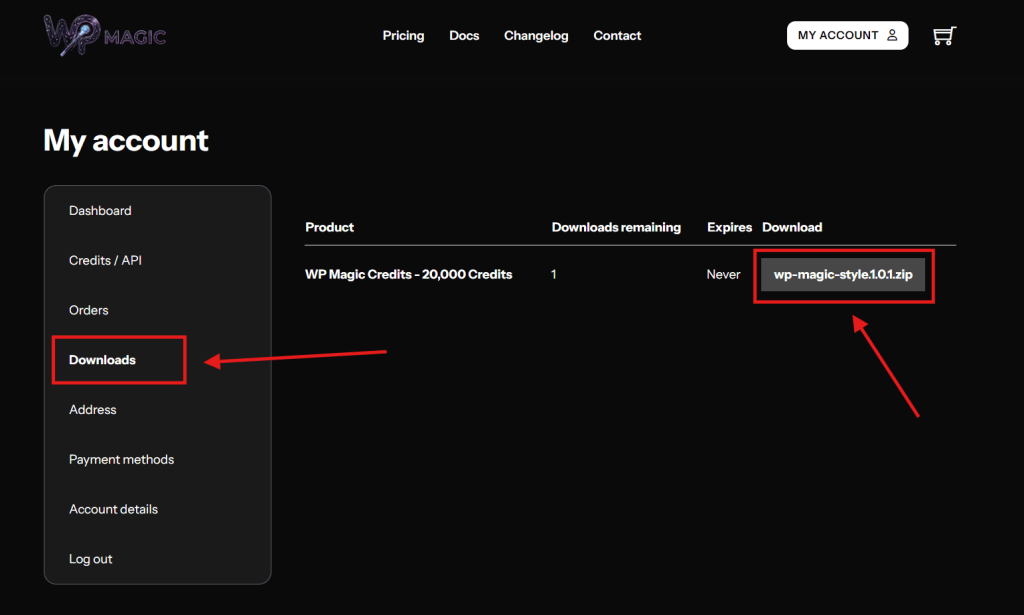Screen dimensions: 1024x615
Task: Click the Downloads remaining column header
Action: pyautogui.click(x=616, y=228)
